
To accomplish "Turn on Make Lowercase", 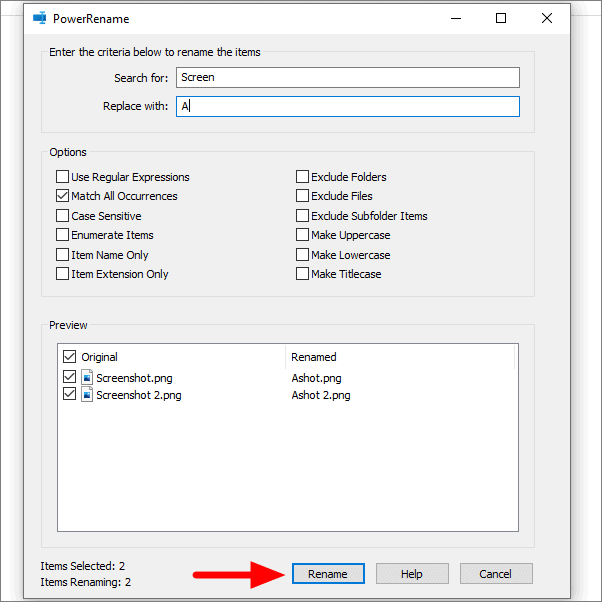I will point(302,255).
